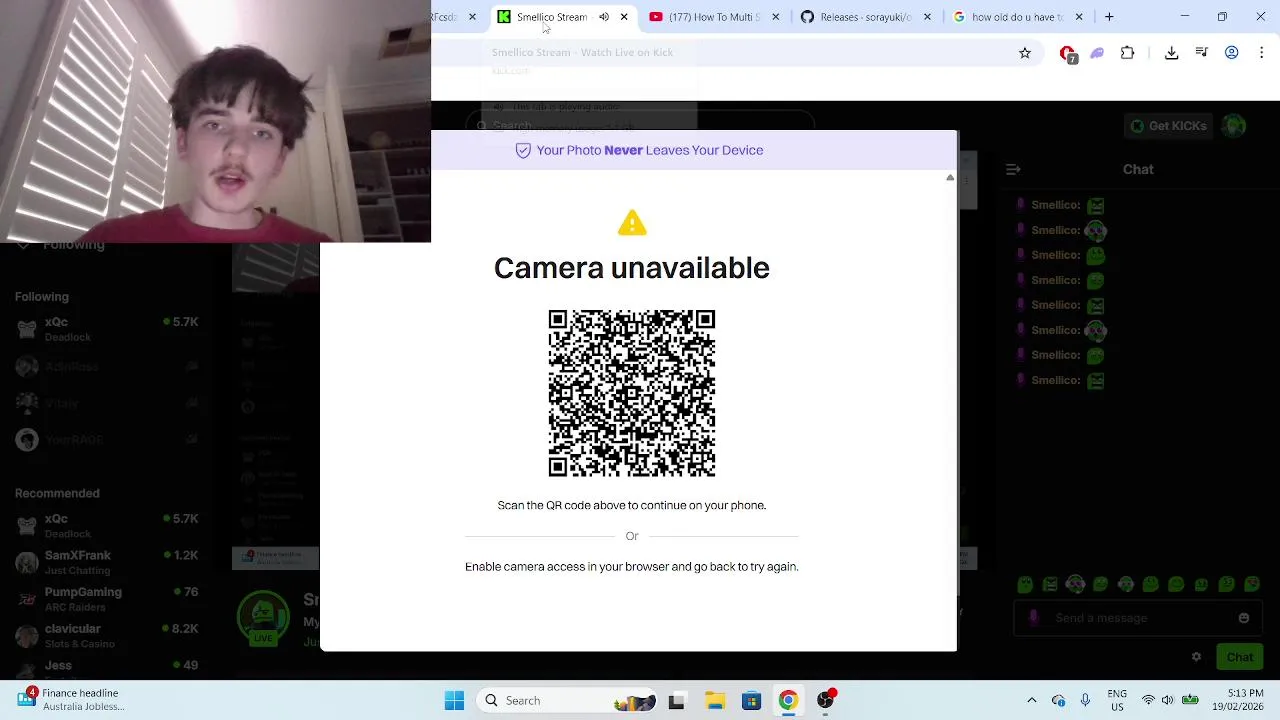Screen dimensions: 1280x720
Task: Close the Google search tab
Action: pyautogui.click(x=1079, y=17)
